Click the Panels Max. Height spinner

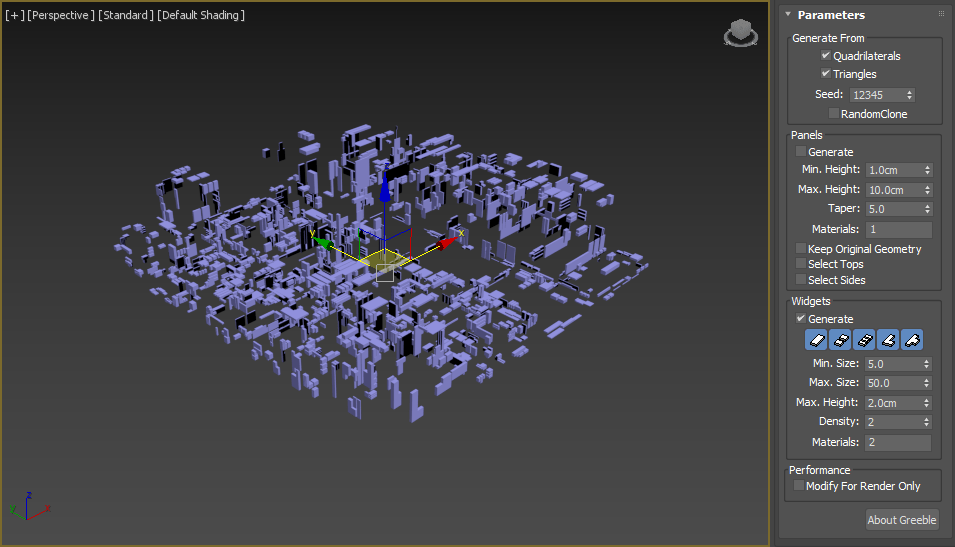coord(928,190)
